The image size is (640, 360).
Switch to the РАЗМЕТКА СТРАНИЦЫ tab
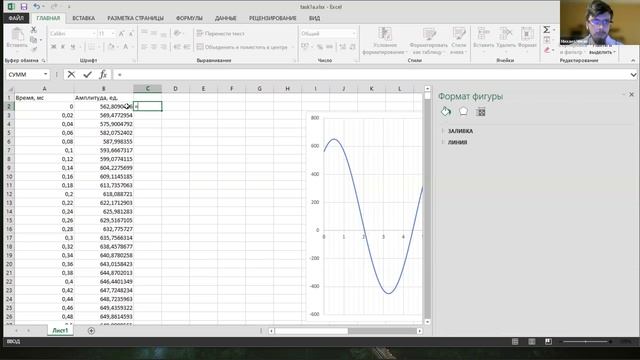pyautogui.click(x=136, y=18)
